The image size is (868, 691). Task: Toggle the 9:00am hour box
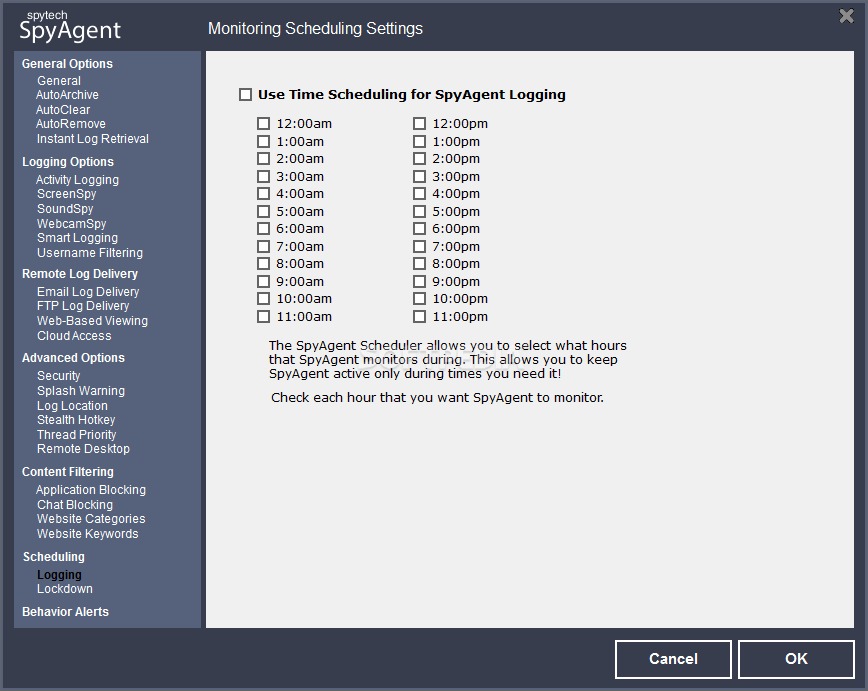(x=264, y=281)
